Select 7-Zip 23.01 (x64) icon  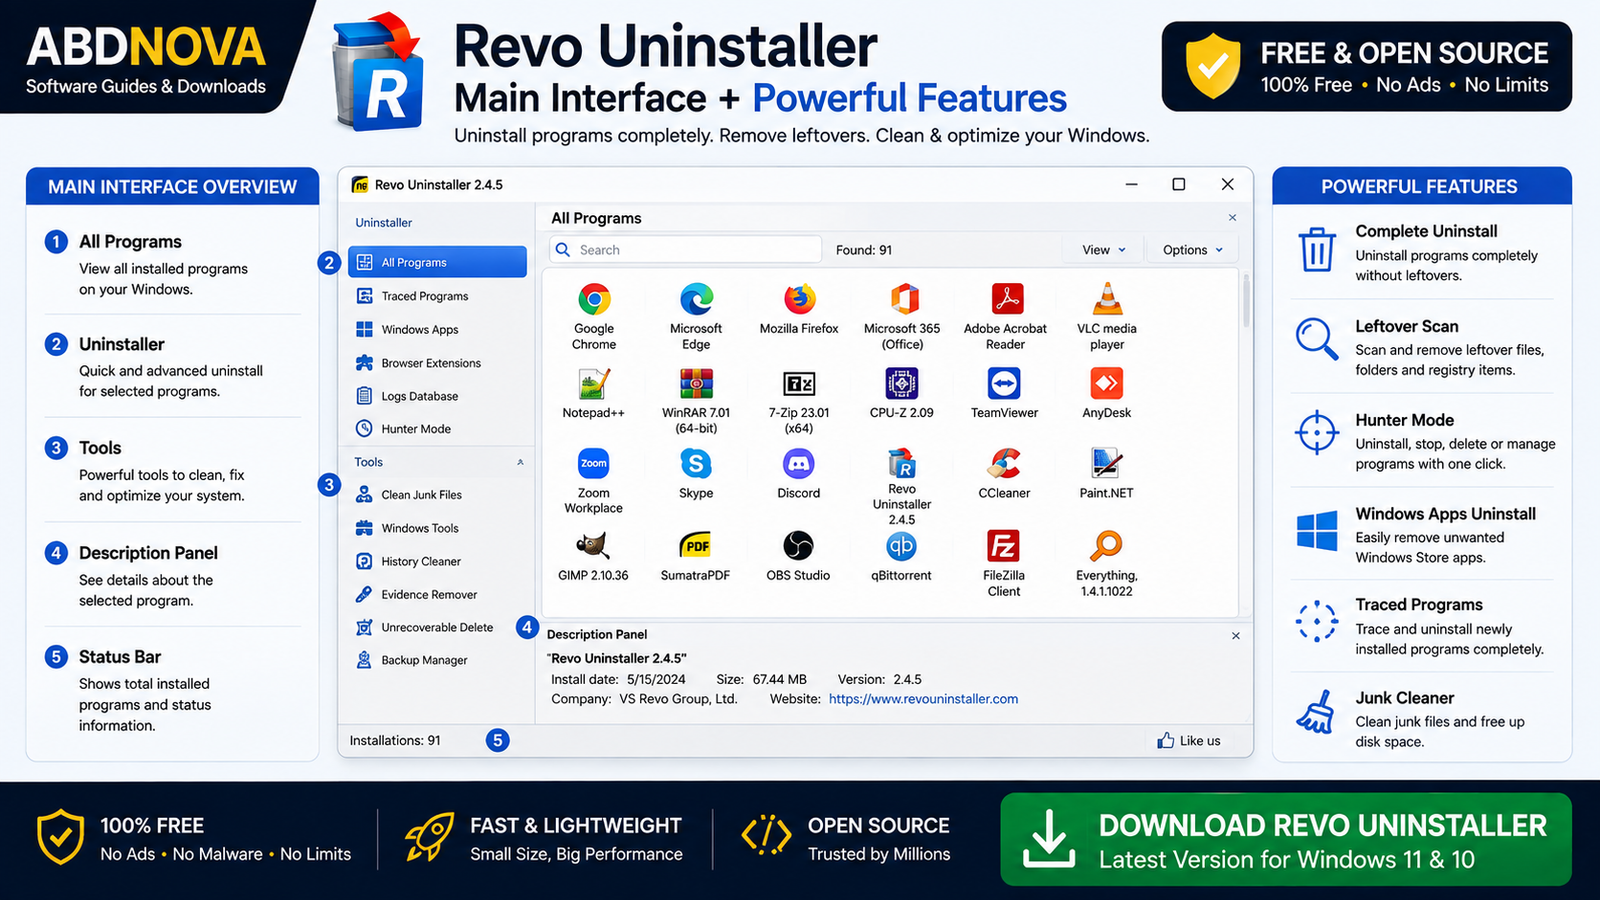coord(799,384)
